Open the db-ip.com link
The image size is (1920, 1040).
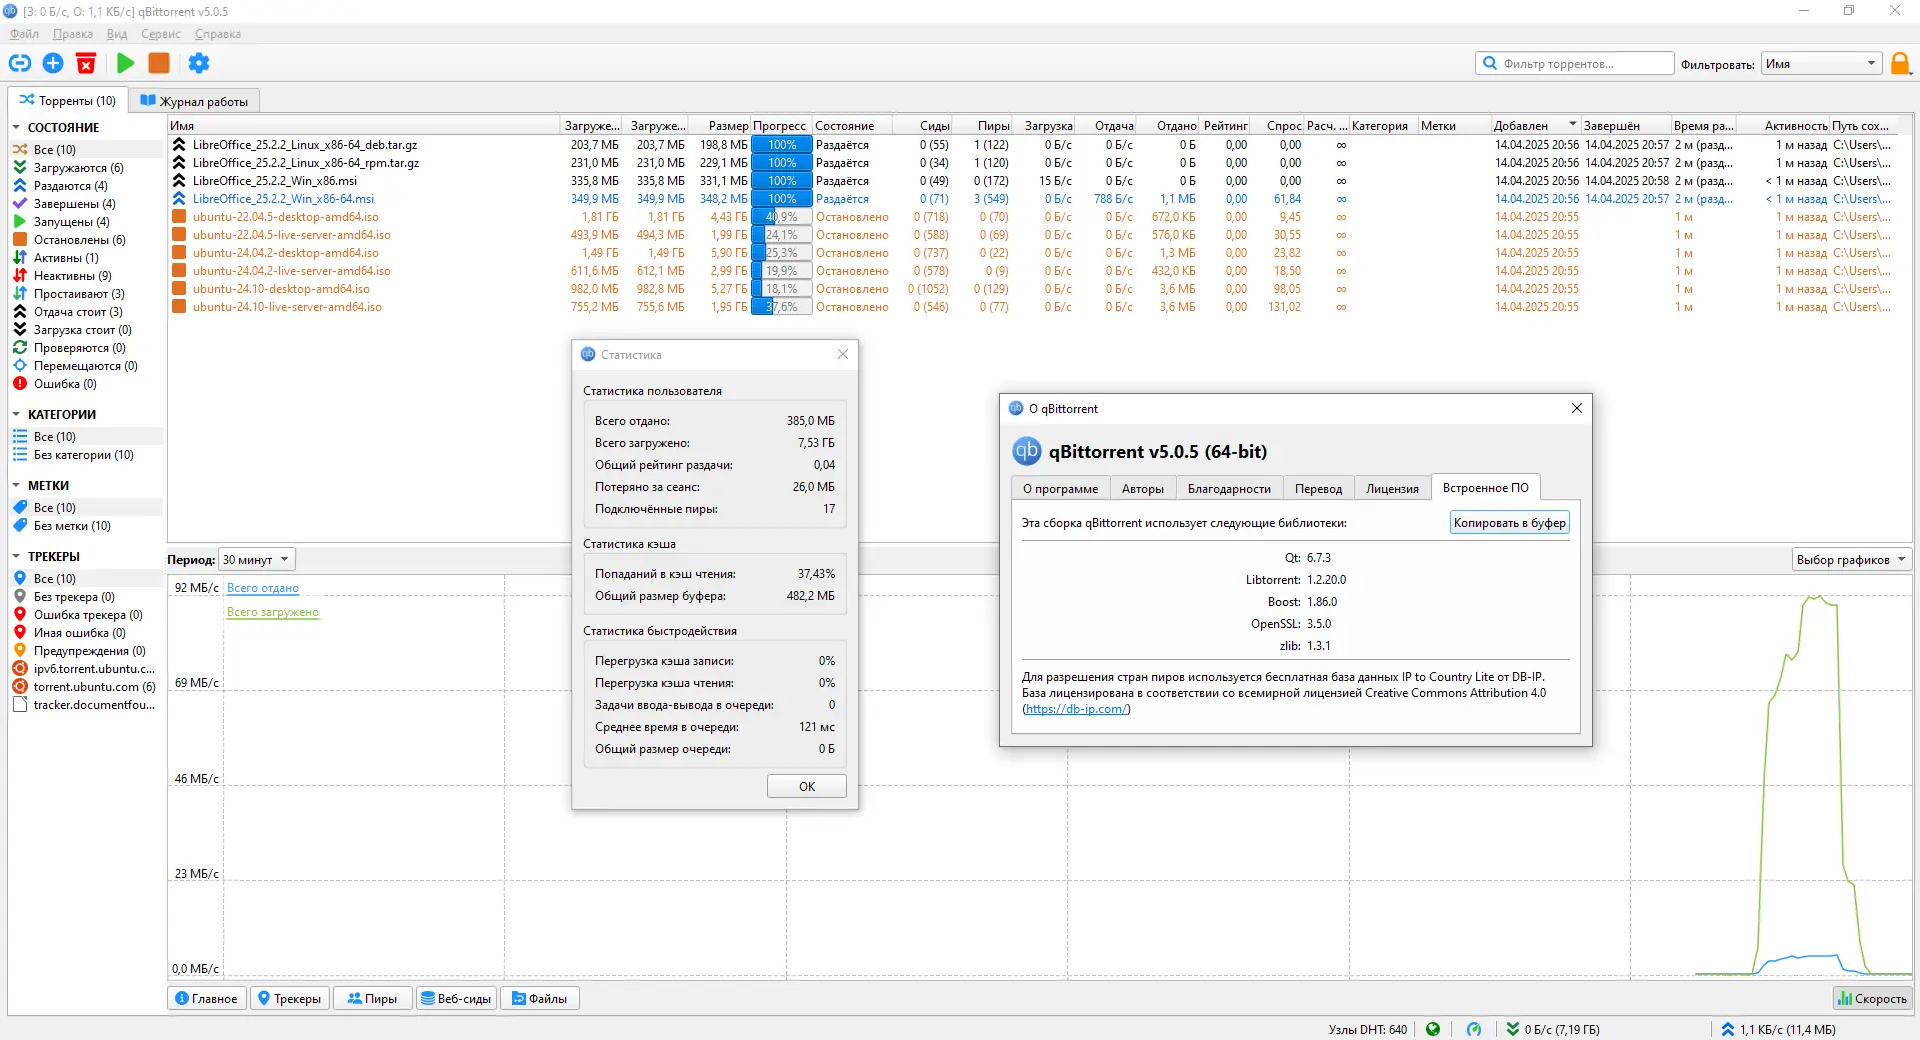1076,709
